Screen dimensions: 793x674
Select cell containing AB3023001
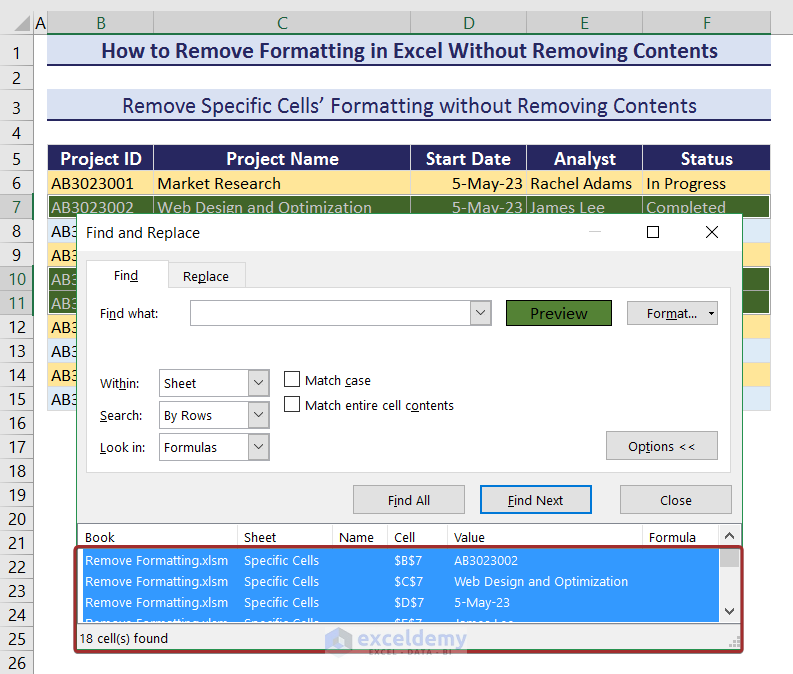click(x=101, y=183)
